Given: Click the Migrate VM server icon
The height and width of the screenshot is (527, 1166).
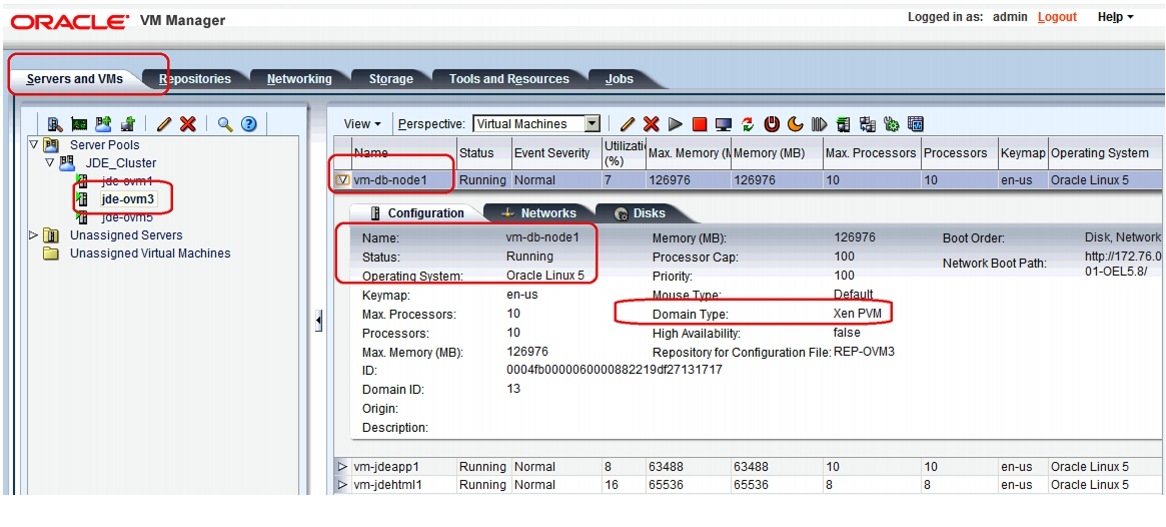Looking at the screenshot, I should click(843, 124).
